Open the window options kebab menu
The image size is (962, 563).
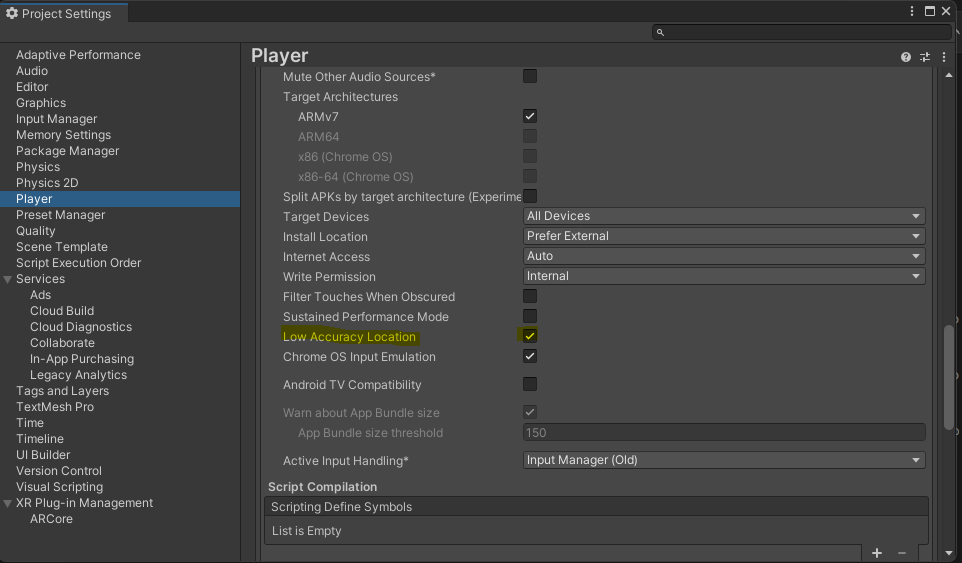pyautogui.click(x=912, y=11)
